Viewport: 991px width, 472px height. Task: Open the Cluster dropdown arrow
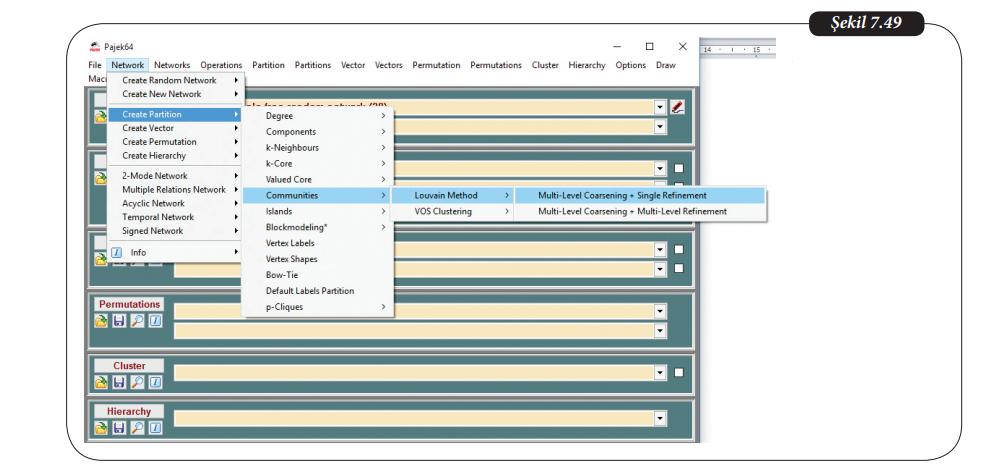(x=660, y=373)
